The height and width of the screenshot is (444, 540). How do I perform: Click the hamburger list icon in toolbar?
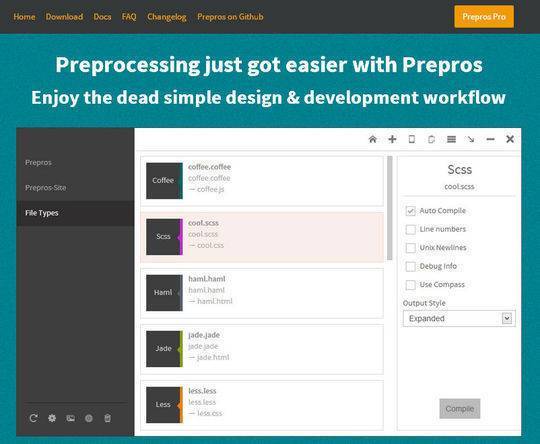451,139
